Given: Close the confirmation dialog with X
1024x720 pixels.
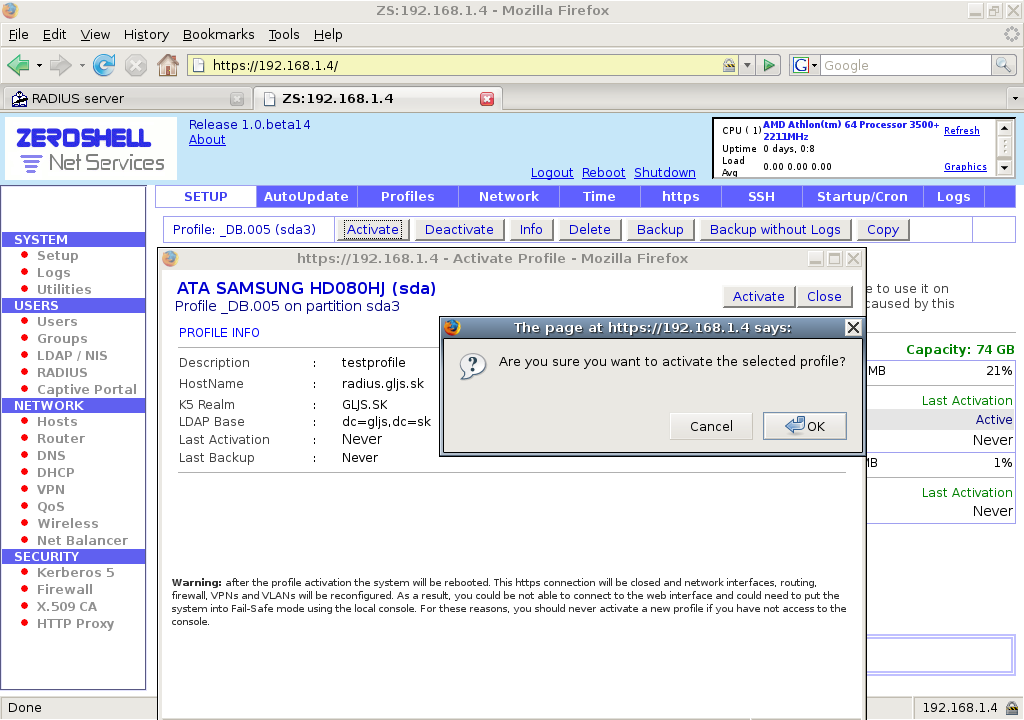Looking at the screenshot, I should pyautogui.click(x=853, y=327).
